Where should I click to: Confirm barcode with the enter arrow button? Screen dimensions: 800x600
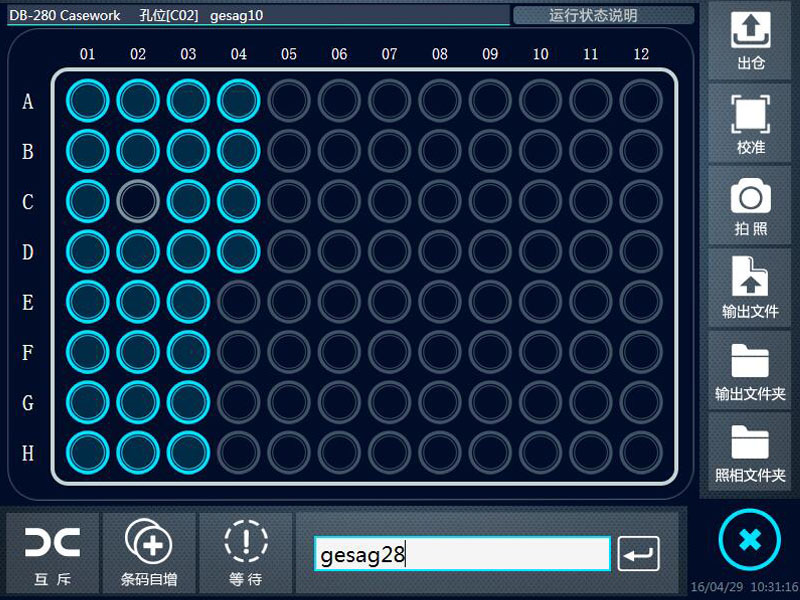coord(638,554)
